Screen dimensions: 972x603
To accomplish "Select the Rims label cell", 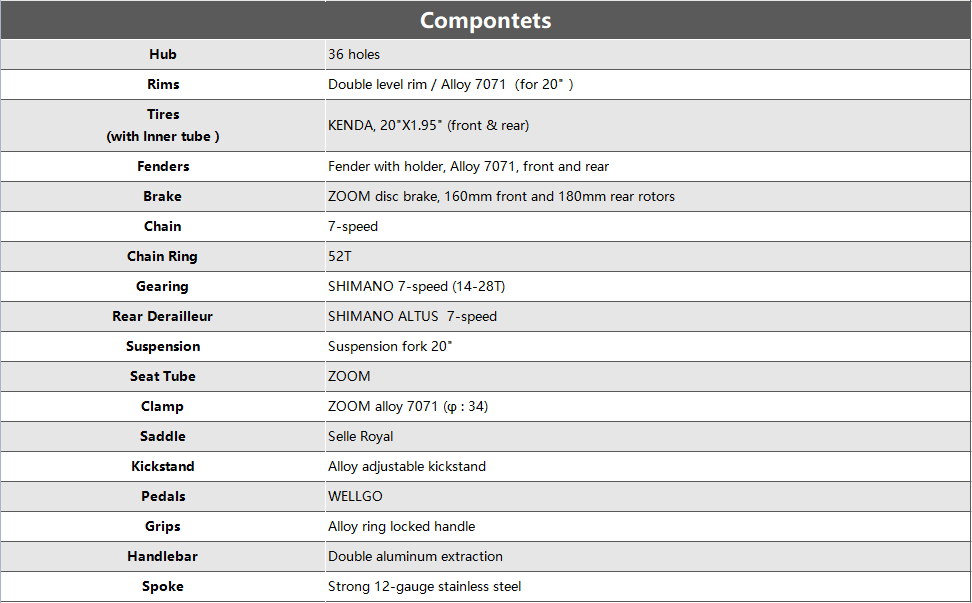I will [x=162, y=84].
